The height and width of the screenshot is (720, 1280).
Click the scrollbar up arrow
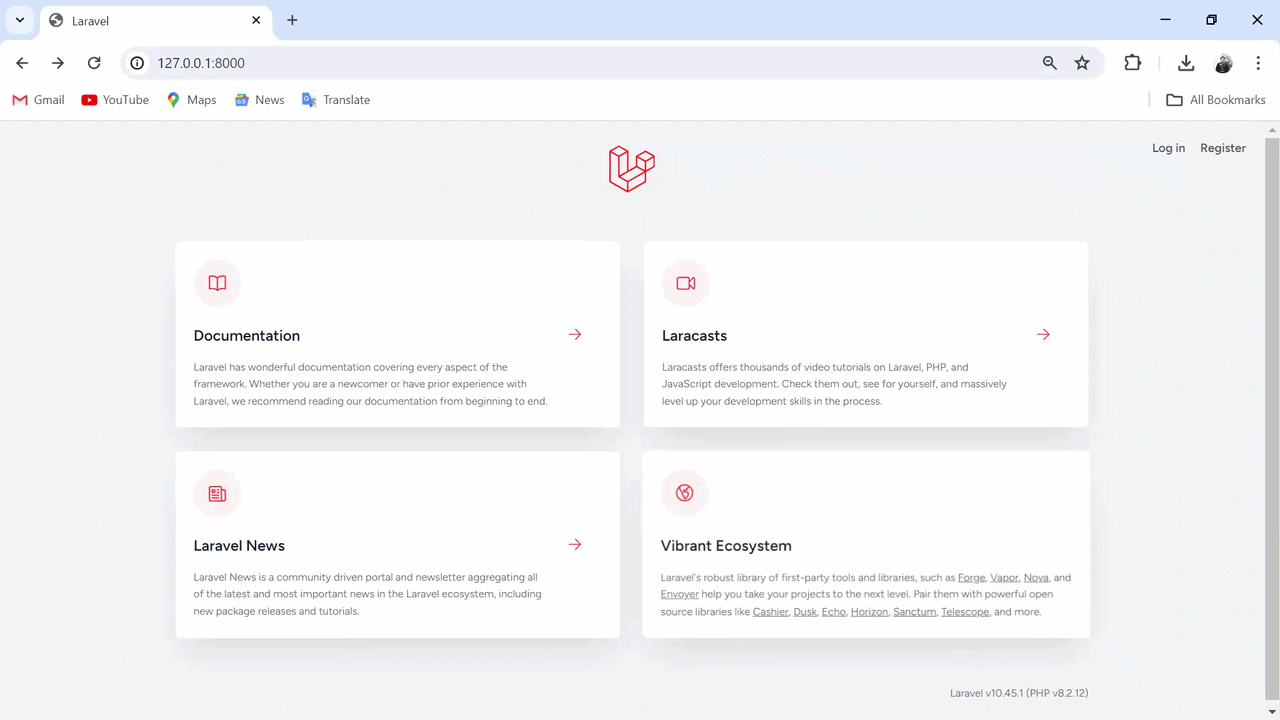pos(1272,129)
